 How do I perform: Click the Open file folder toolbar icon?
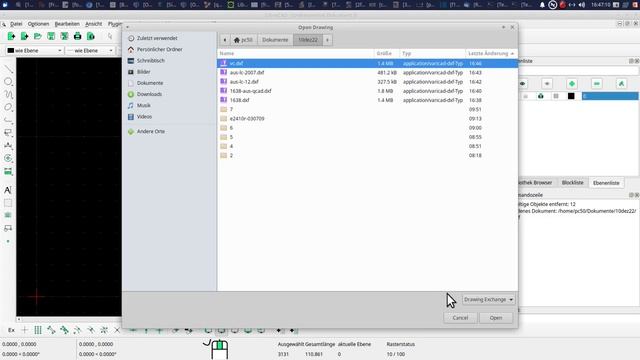click(x=38, y=36)
